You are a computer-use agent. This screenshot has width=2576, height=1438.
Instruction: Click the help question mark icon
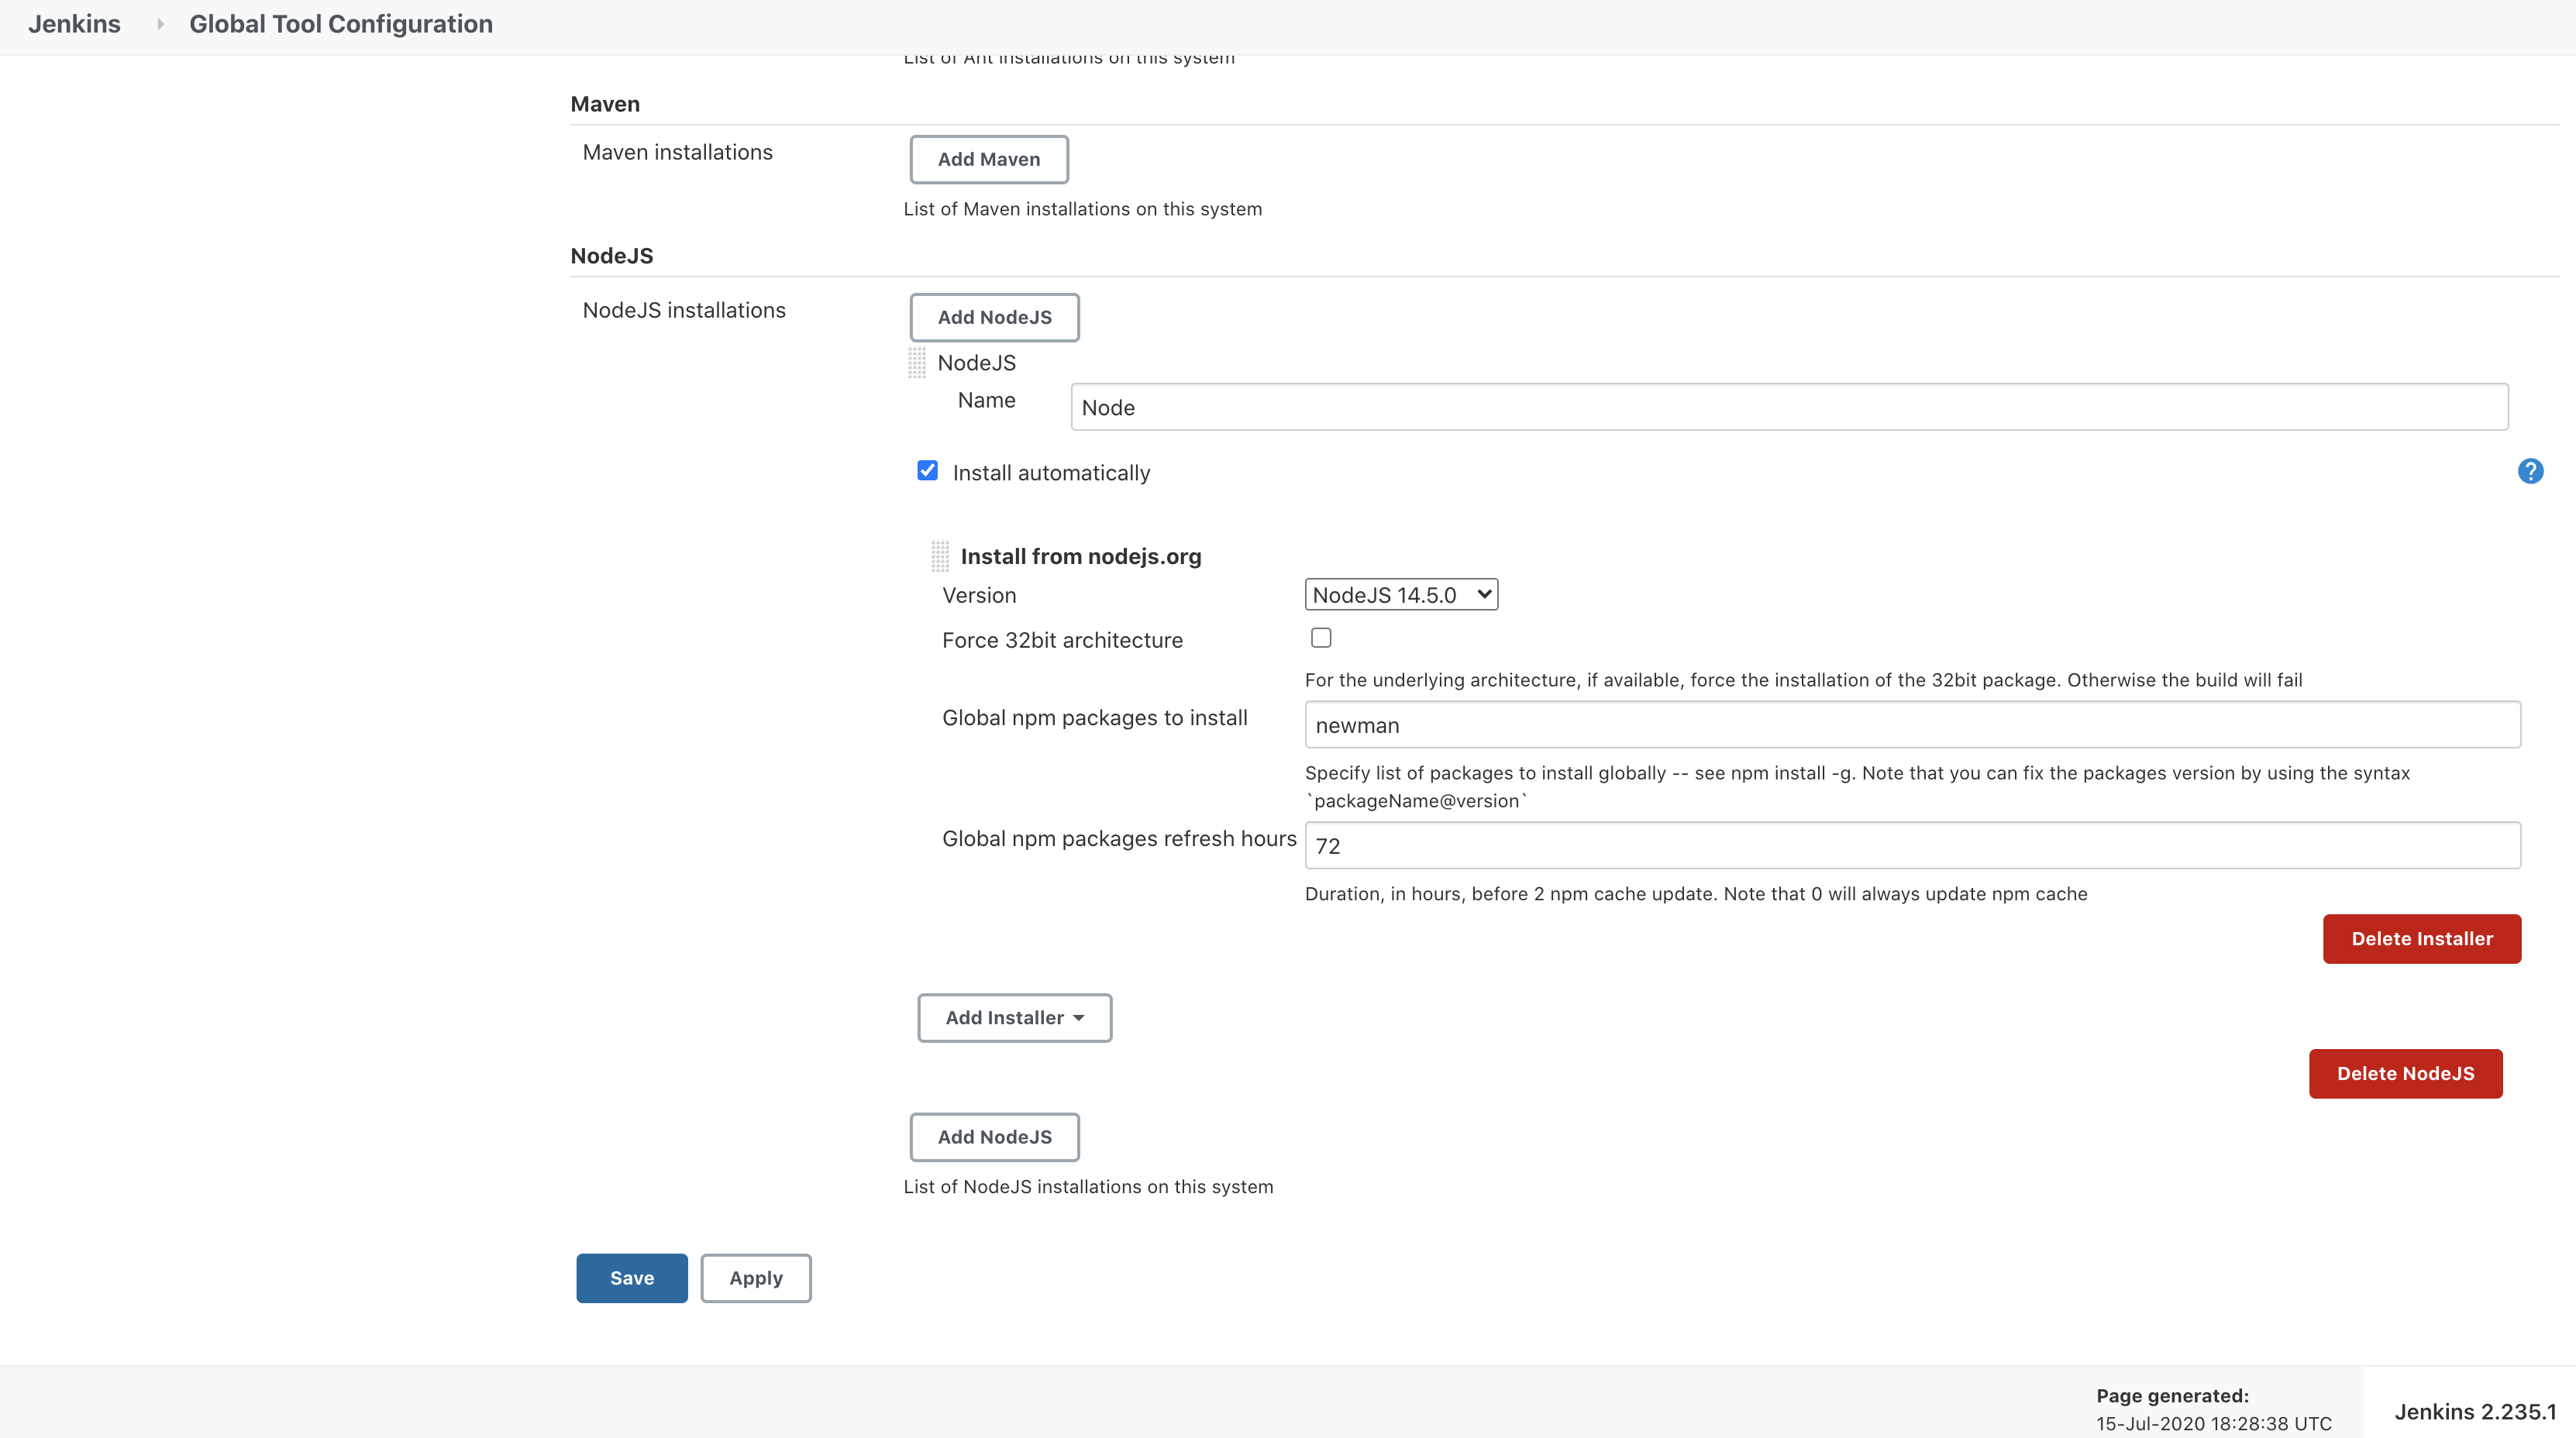click(x=2530, y=470)
